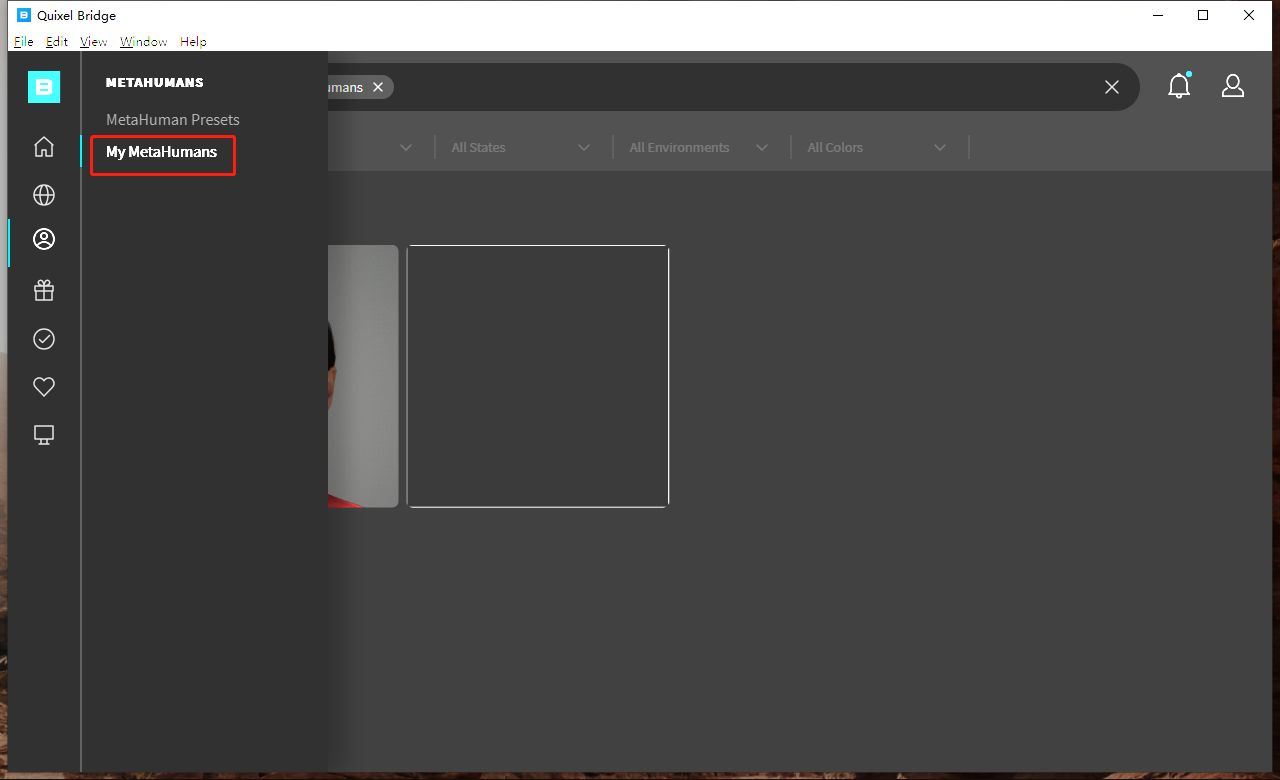The height and width of the screenshot is (780, 1280).
Task: Expand the All Environments dropdown
Action: (x=699, y=147)
